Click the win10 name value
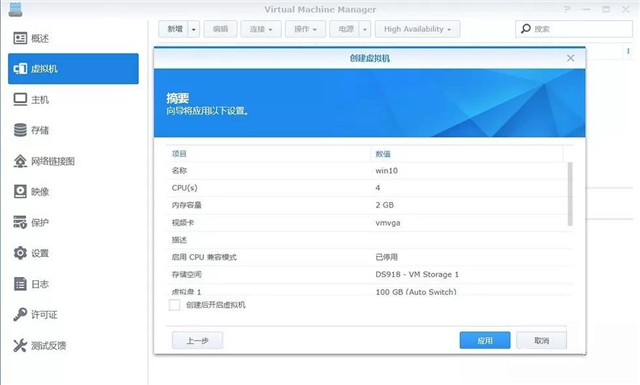 tap(387, 171)
